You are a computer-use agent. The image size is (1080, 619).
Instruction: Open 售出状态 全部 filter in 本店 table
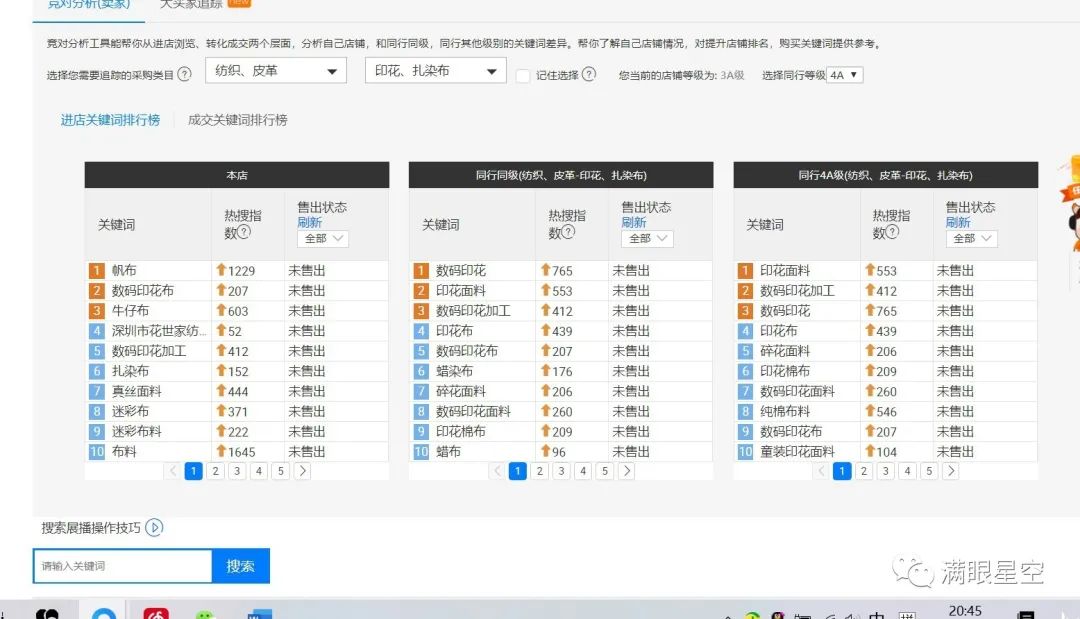[323, 238]
